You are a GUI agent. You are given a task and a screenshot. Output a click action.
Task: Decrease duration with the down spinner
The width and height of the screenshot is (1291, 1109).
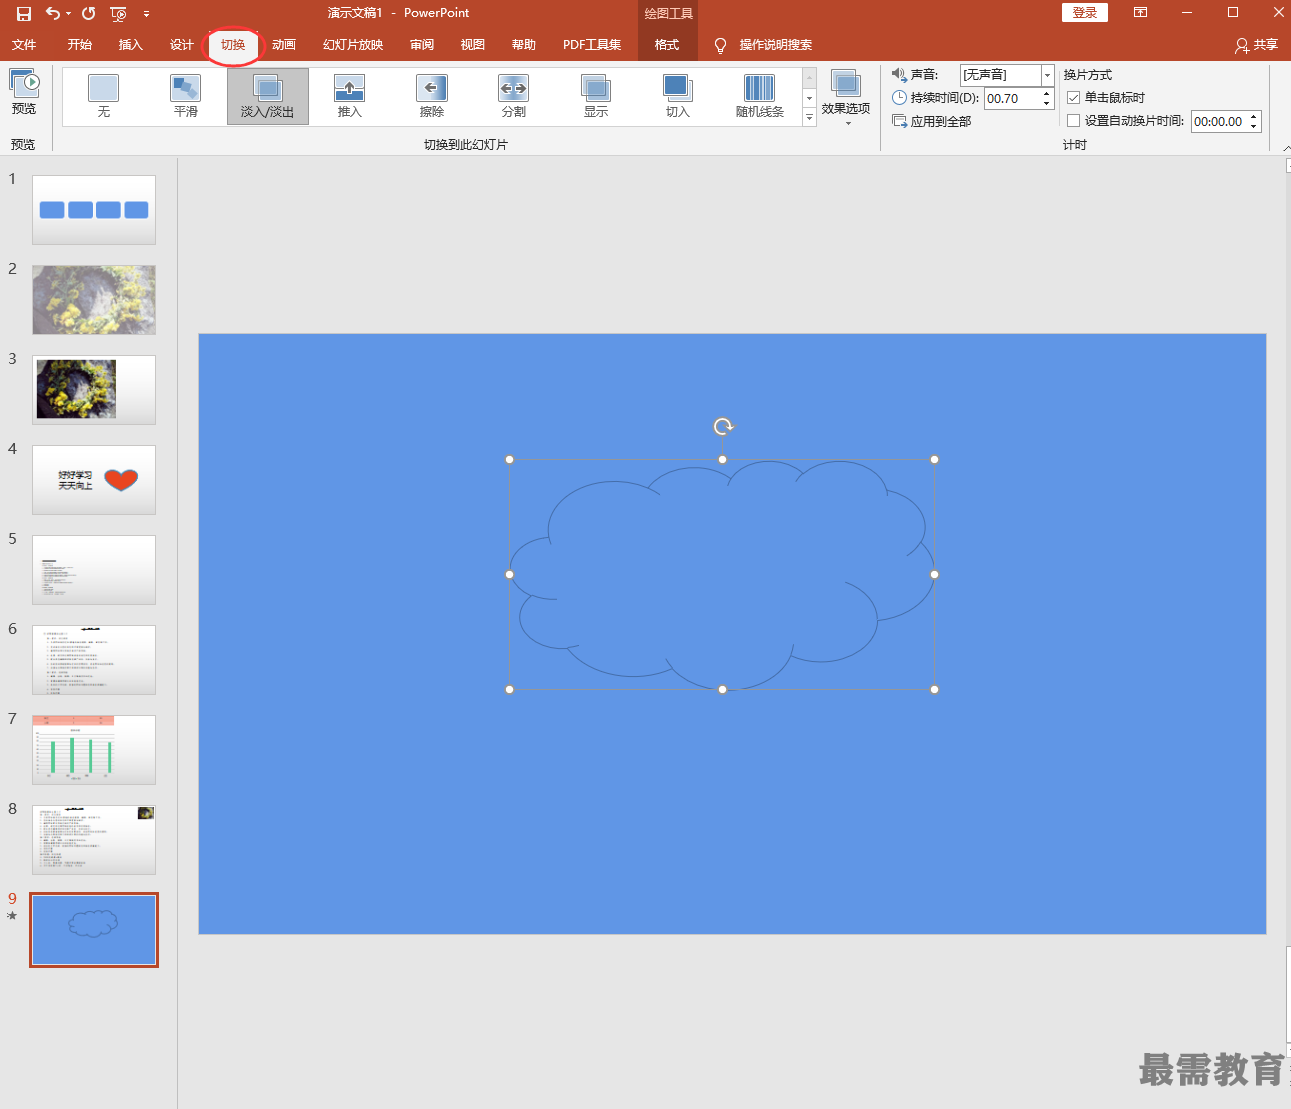point(1047,103)
